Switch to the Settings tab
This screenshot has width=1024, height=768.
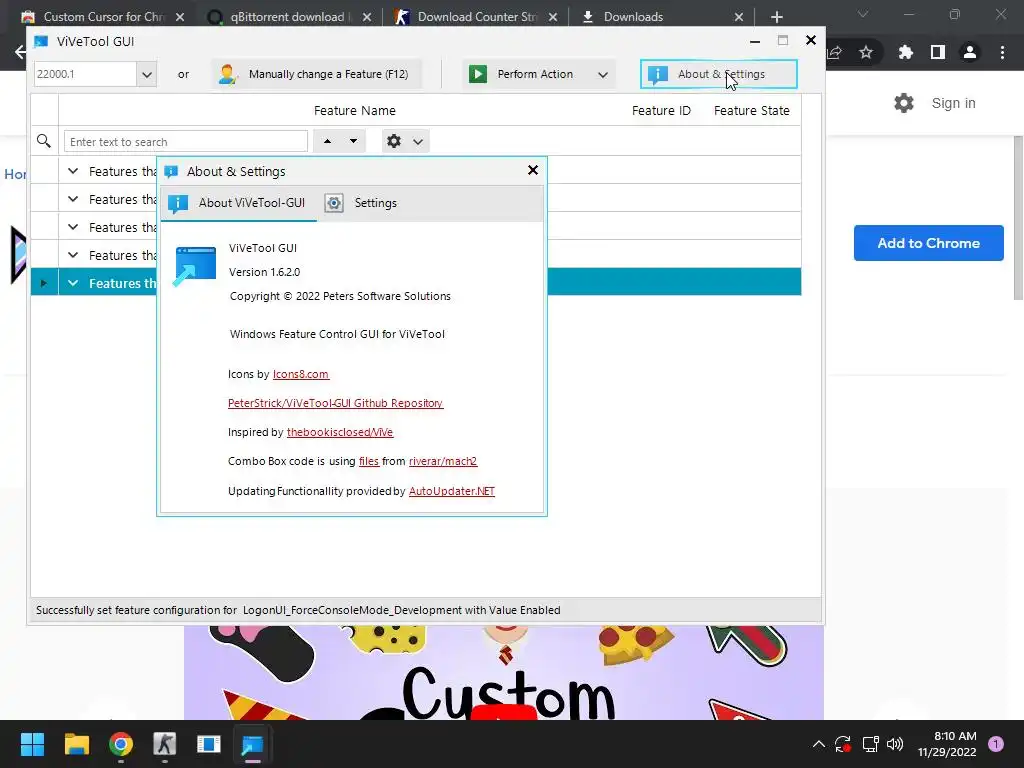361,203
